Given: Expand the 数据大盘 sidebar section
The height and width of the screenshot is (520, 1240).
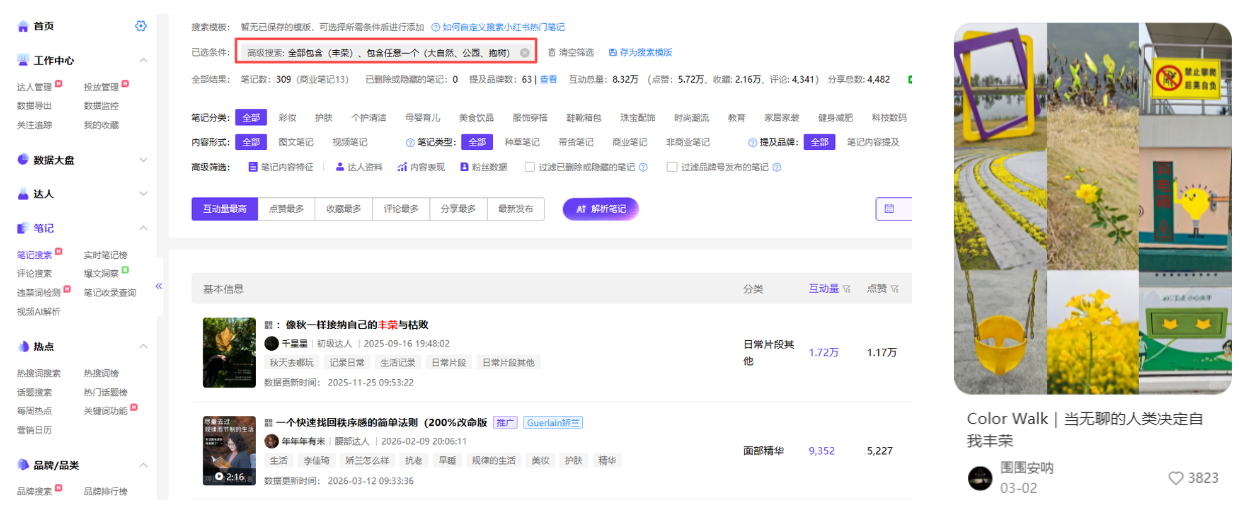Looking at the screenshot, I should point(143,160).
